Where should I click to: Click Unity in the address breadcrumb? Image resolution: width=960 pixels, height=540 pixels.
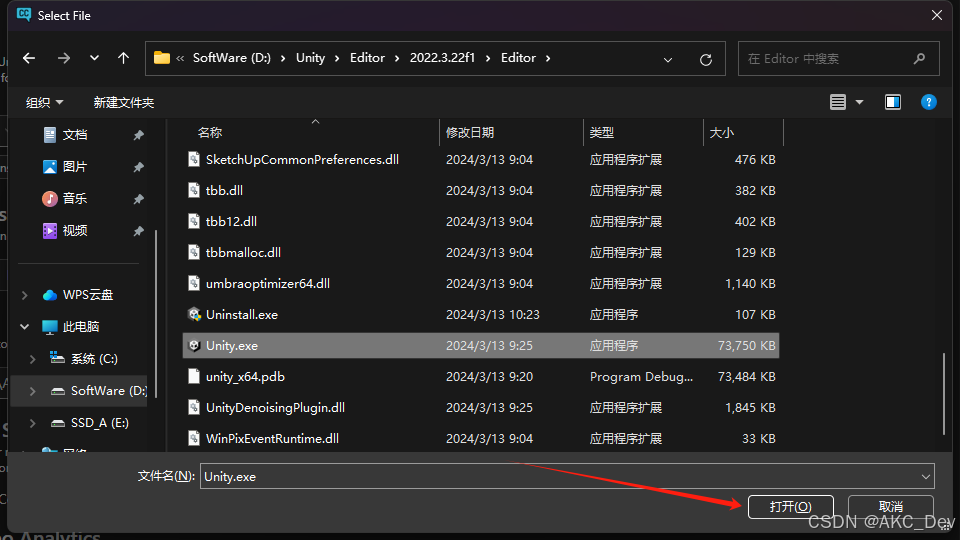310,58
